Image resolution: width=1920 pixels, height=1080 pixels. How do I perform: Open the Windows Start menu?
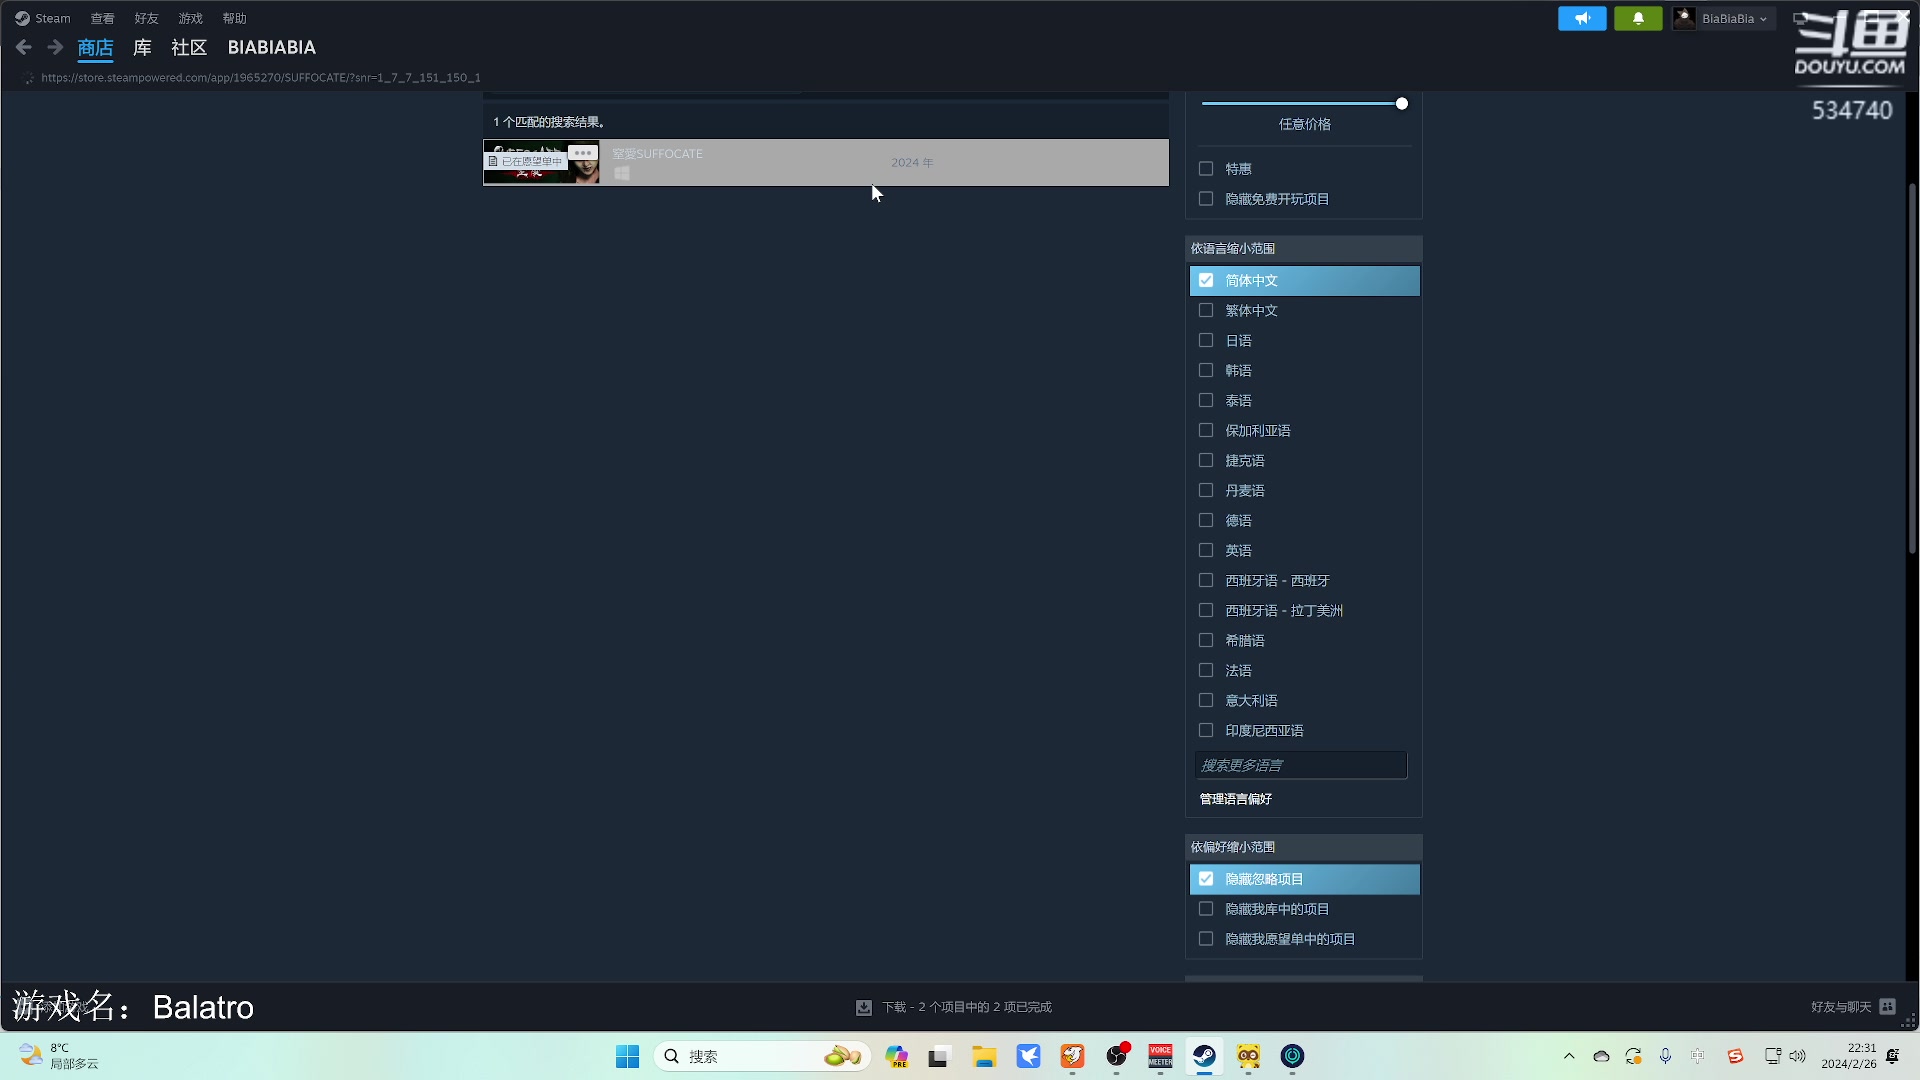point(627,1056)
